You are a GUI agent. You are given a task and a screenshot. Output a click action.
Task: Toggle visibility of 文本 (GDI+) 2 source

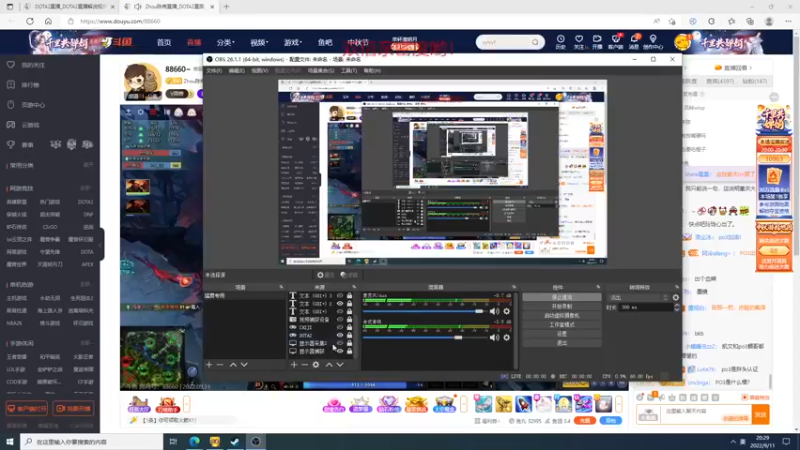click(340, 304)
